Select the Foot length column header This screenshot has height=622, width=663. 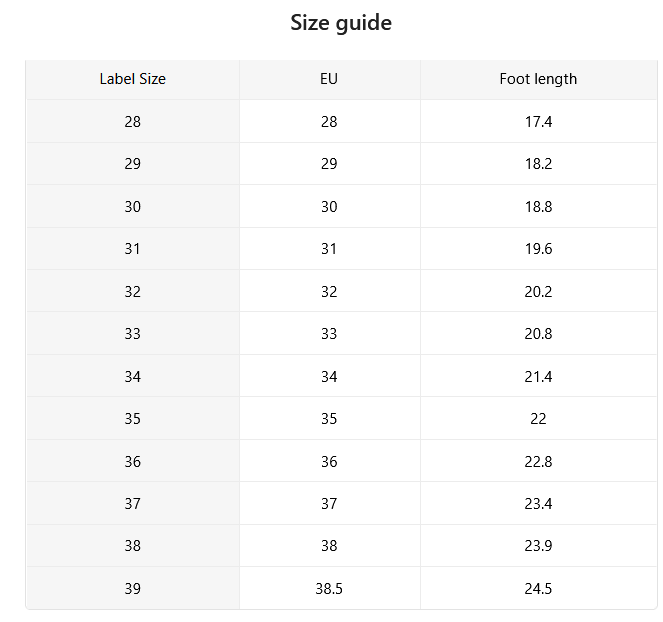point(538,79)
